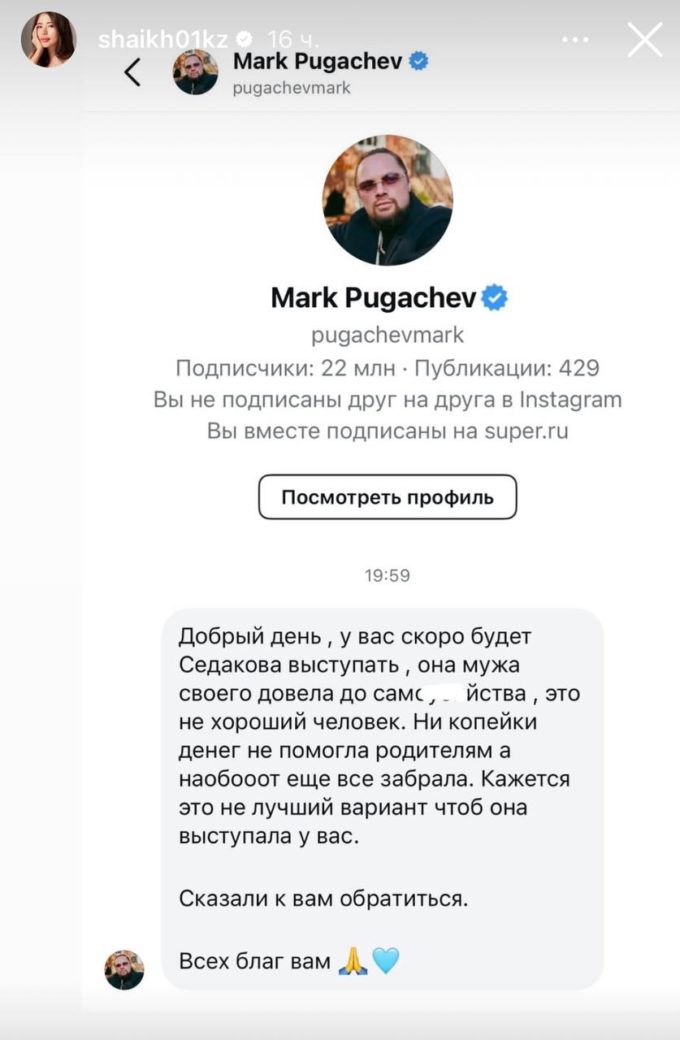
Task: Tap the verified badge next to large name
Action: [494, 298]
